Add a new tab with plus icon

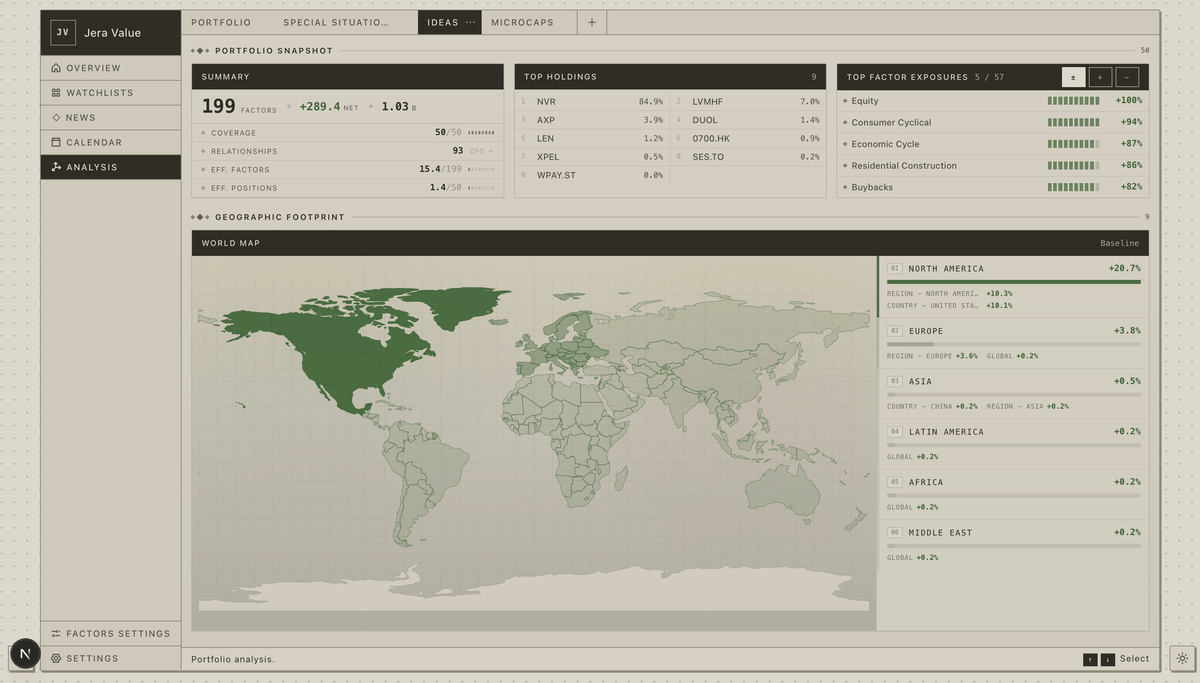click(x=592, y=22)
